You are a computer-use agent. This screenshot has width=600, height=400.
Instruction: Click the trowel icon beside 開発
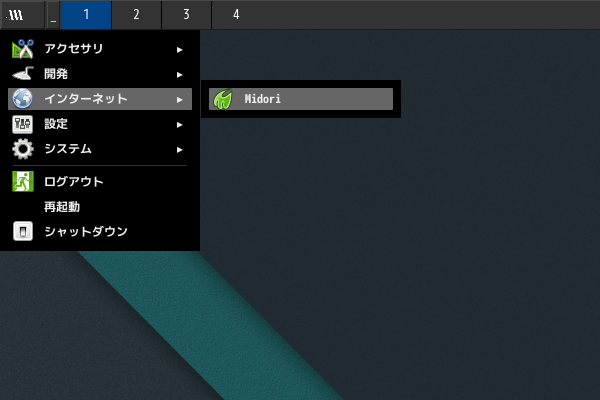[x=23, y=74]
